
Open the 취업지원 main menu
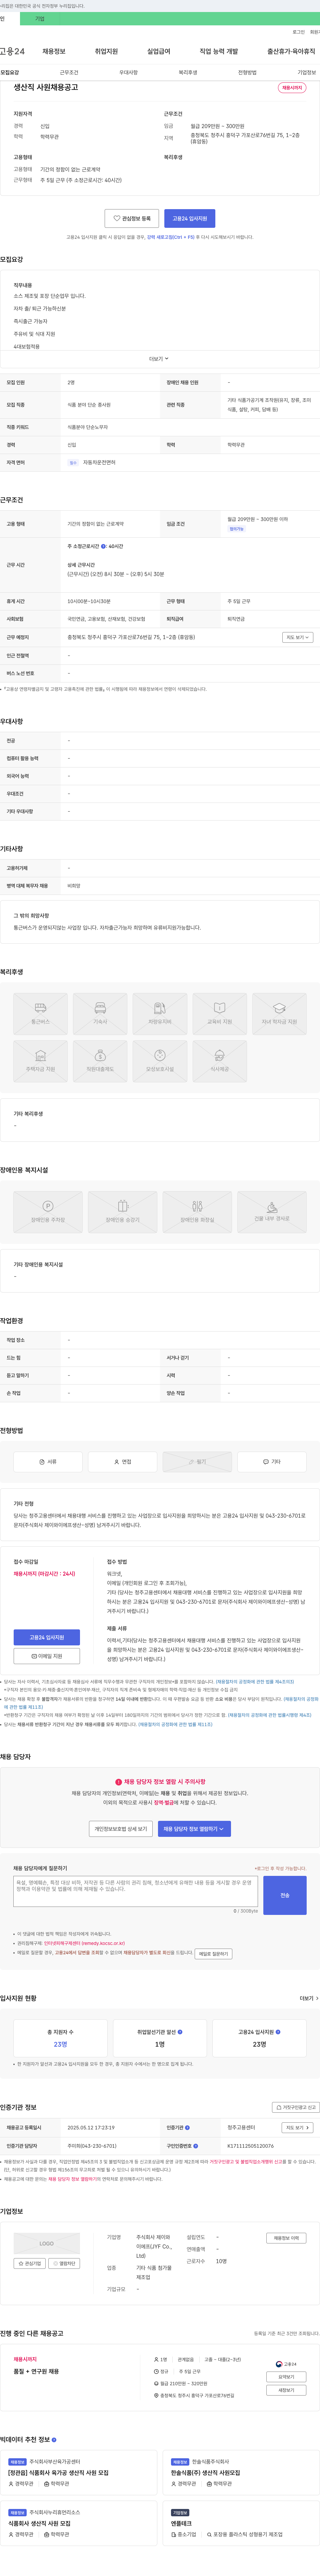click(106, 51)
